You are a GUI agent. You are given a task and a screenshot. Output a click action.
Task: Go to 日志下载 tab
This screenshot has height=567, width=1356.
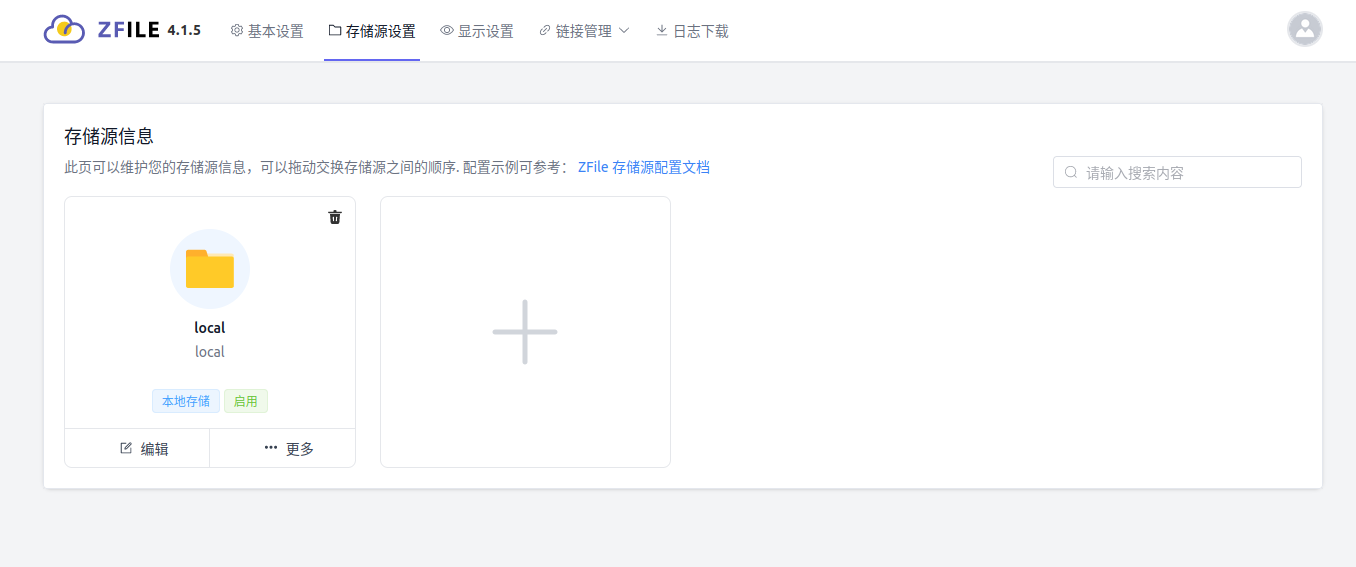692,31
